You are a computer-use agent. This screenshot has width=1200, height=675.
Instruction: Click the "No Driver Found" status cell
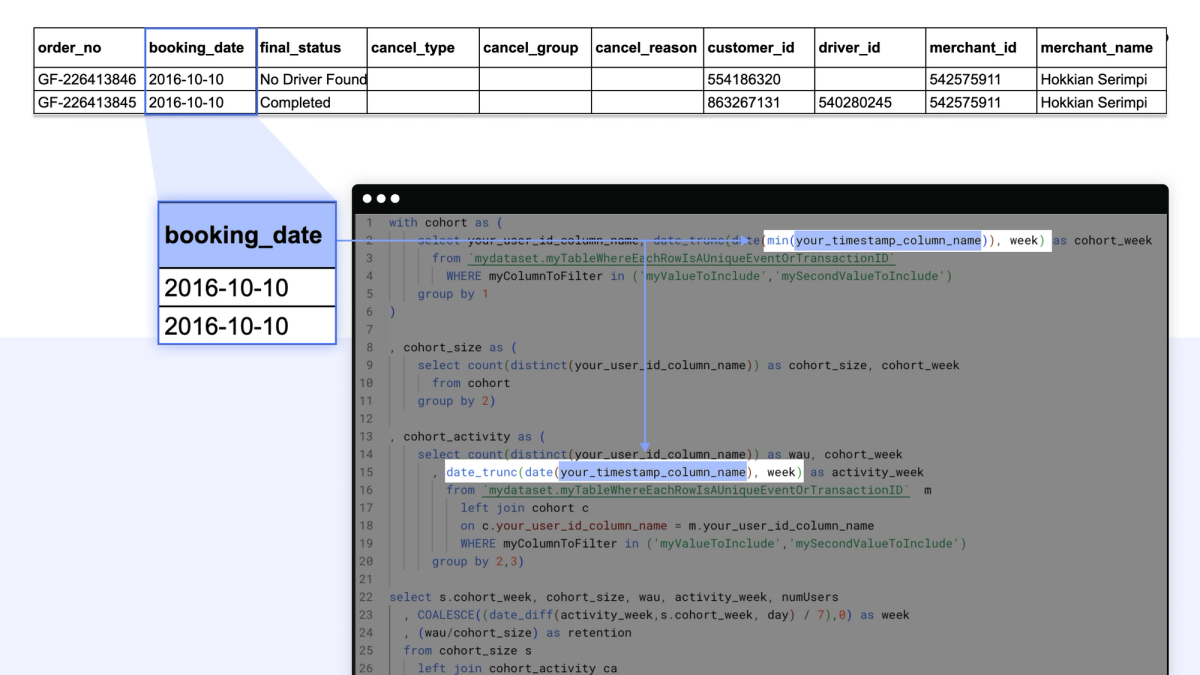(x=313, y=79)
